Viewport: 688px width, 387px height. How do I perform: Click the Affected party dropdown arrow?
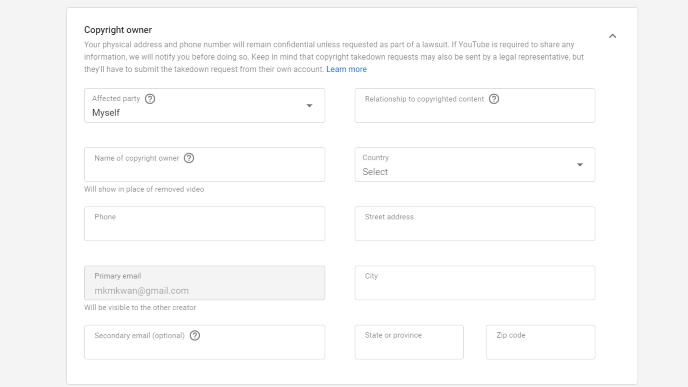point(309,105)
